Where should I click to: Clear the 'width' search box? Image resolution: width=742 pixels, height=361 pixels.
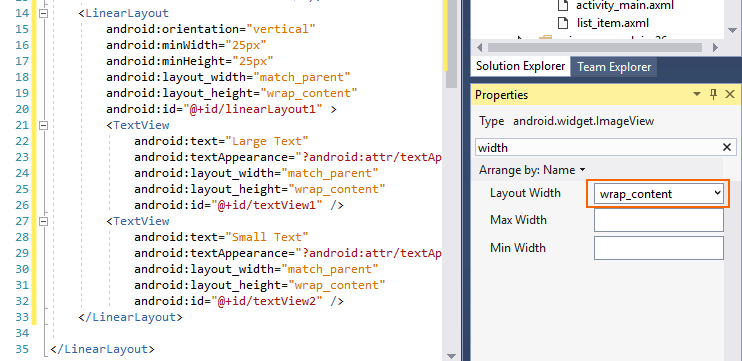(x=727, y=148)
